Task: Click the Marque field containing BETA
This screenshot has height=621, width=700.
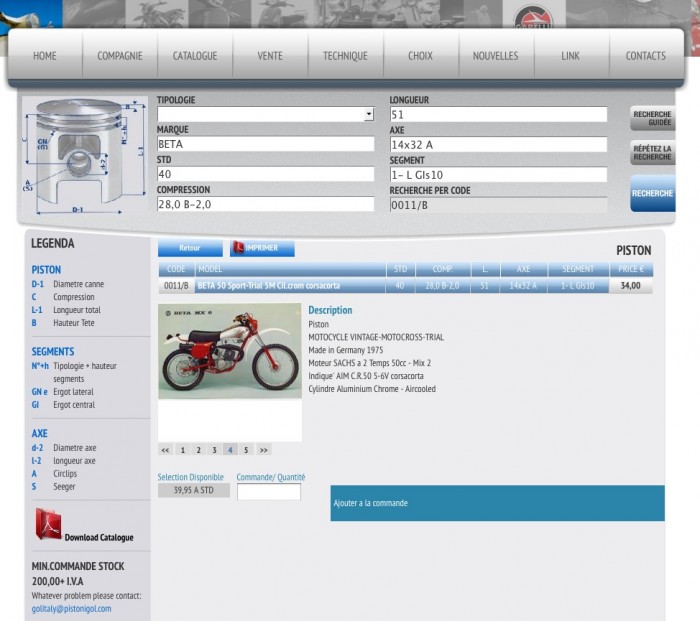Action: pos(265,144)
